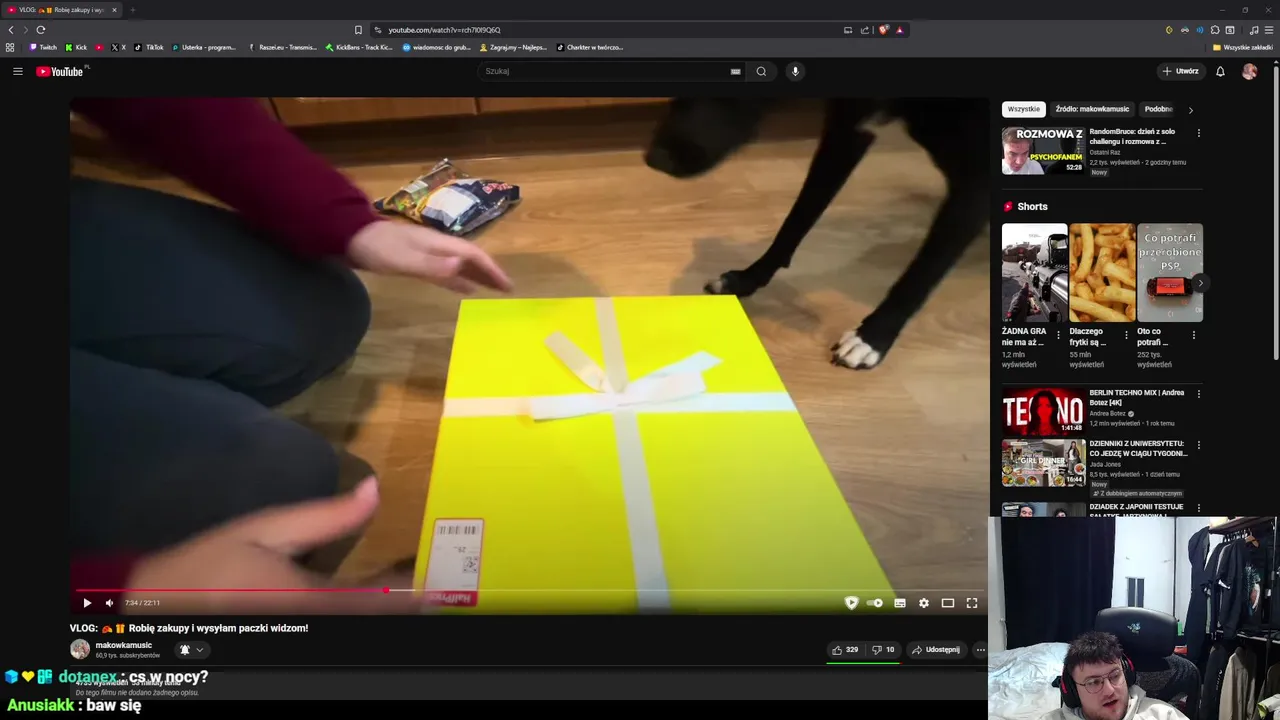Open the Brave Shields lion icon
The width and height of the screenshot is (1280, 720).
[x=884, y=30]
